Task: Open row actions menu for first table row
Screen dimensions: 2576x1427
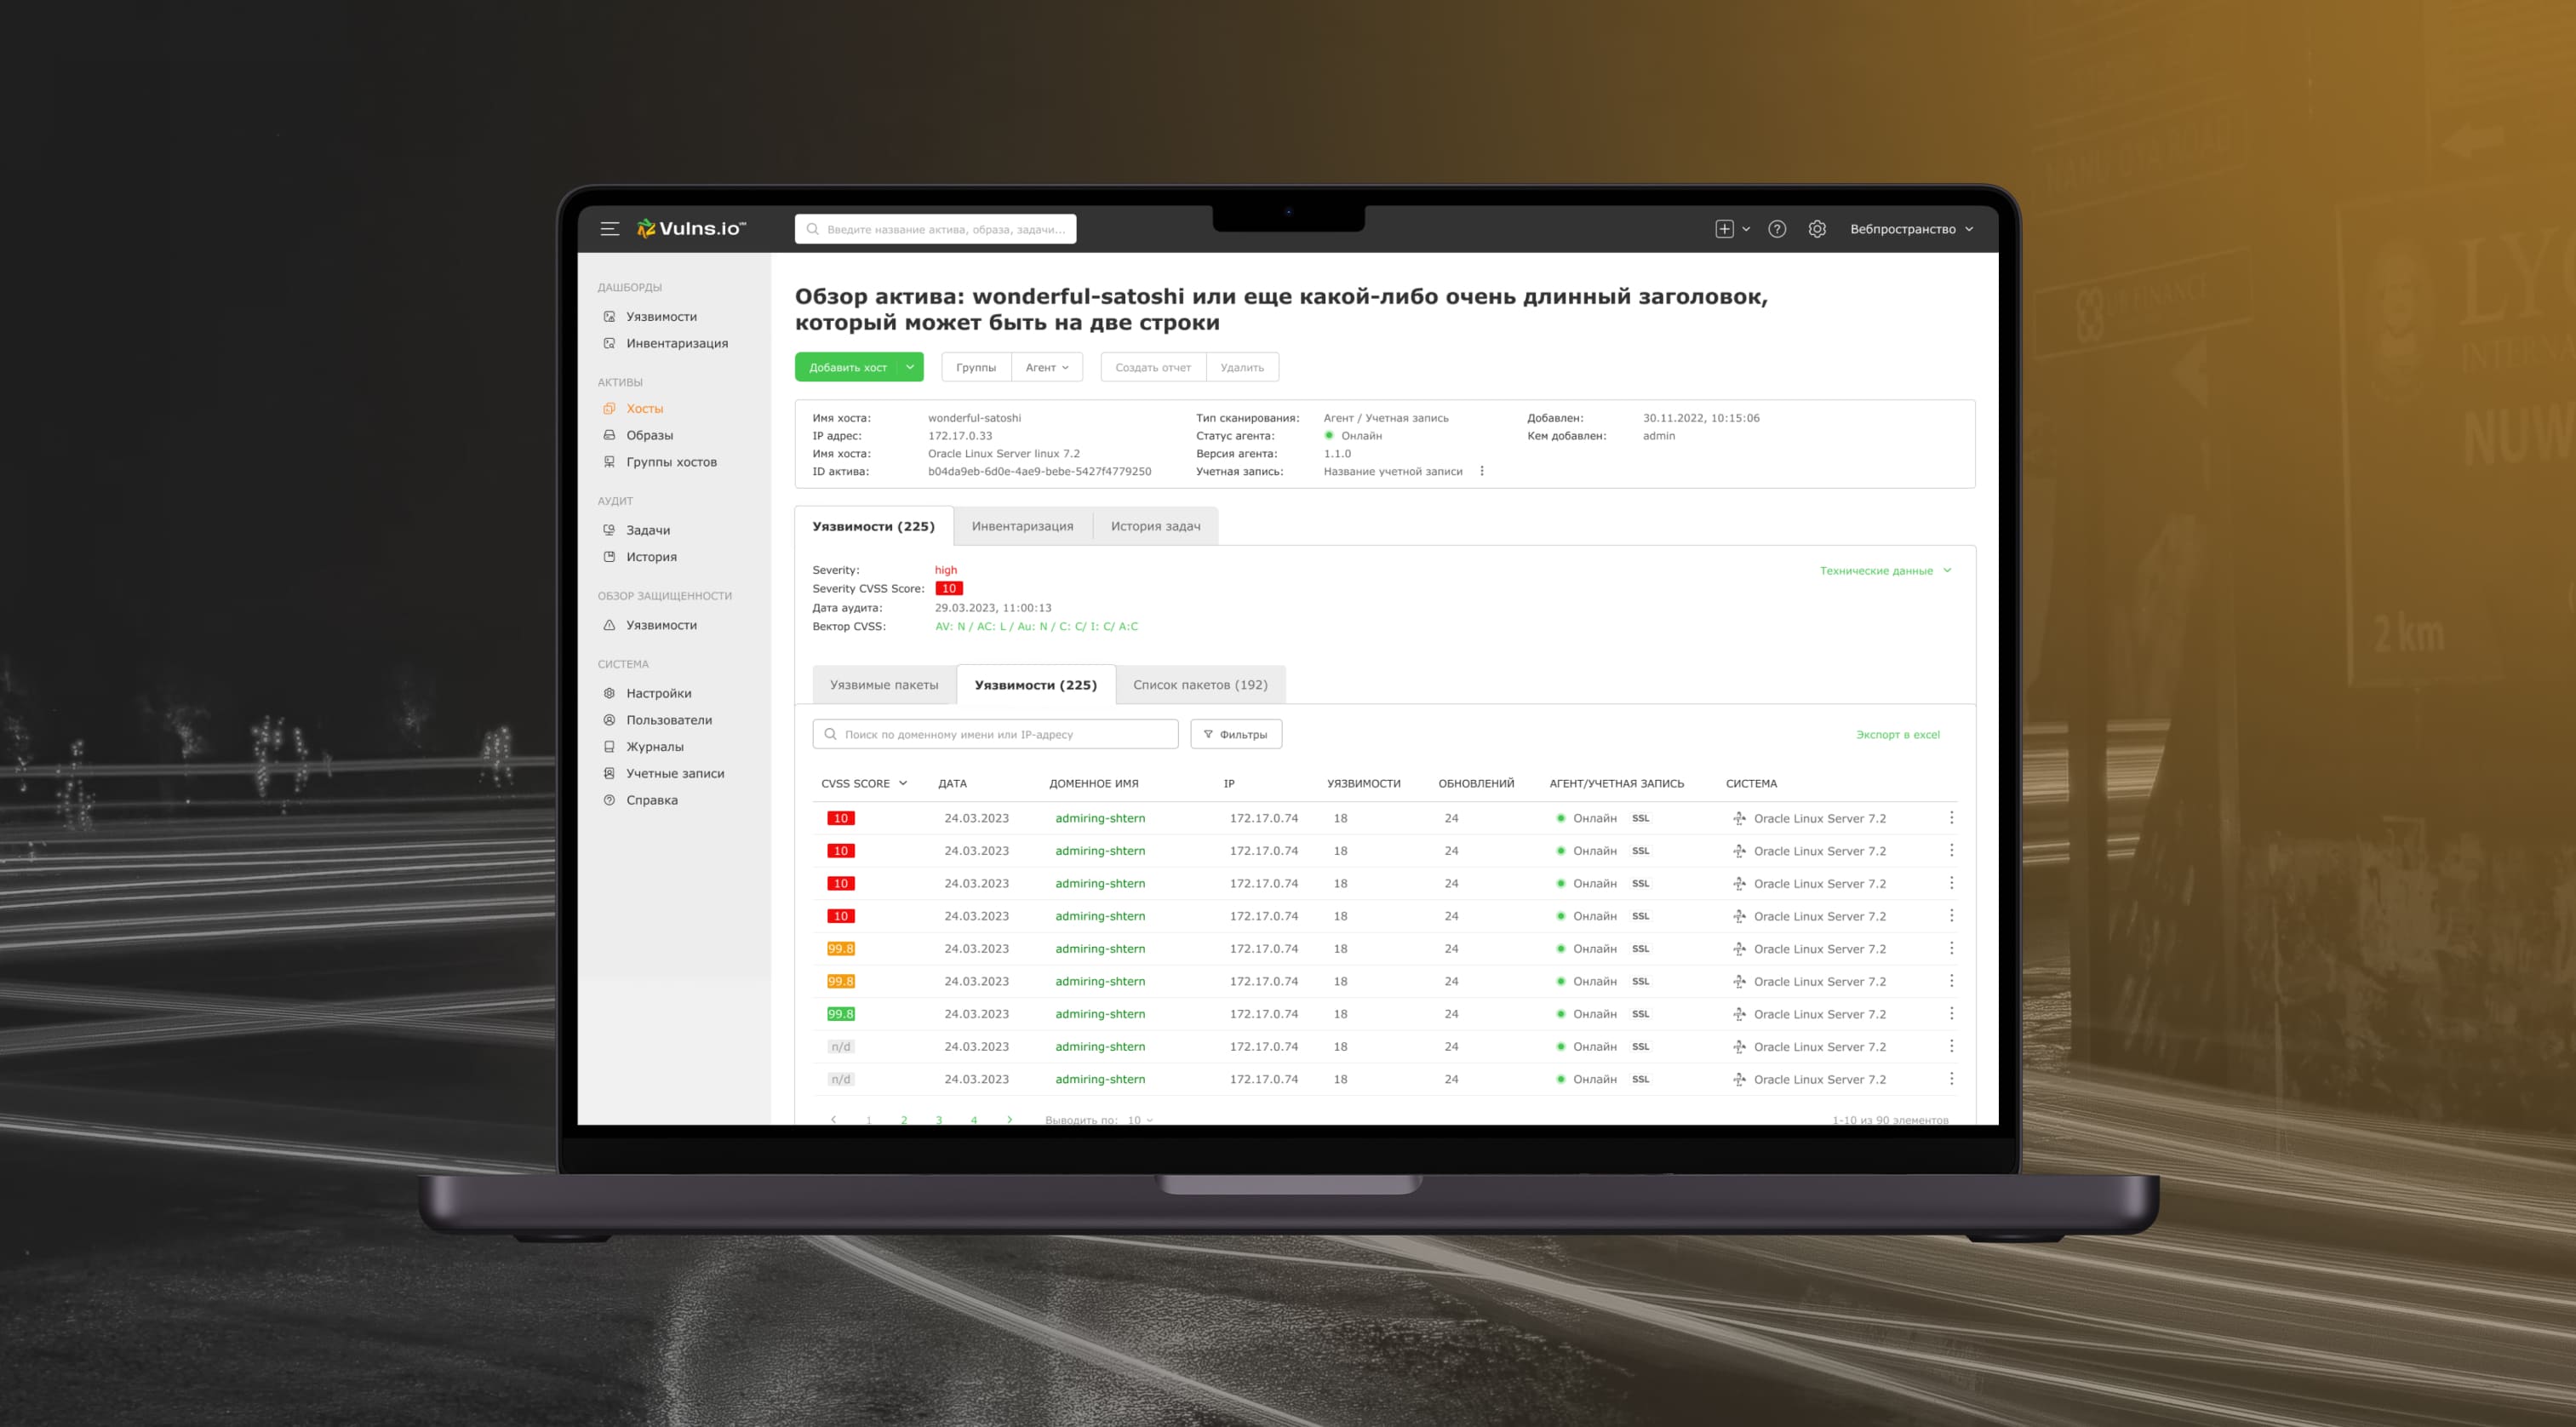Action: (1951, 818)
